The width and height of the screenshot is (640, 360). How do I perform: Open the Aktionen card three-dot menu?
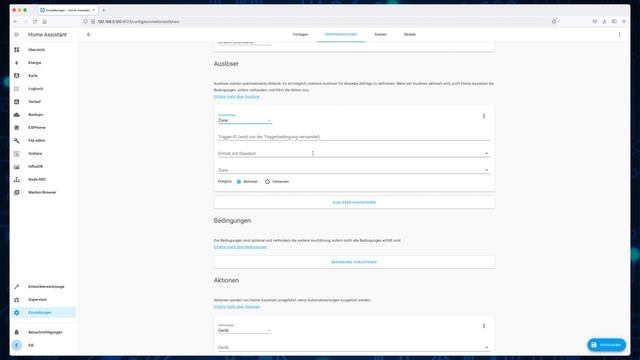click(484, 326)
